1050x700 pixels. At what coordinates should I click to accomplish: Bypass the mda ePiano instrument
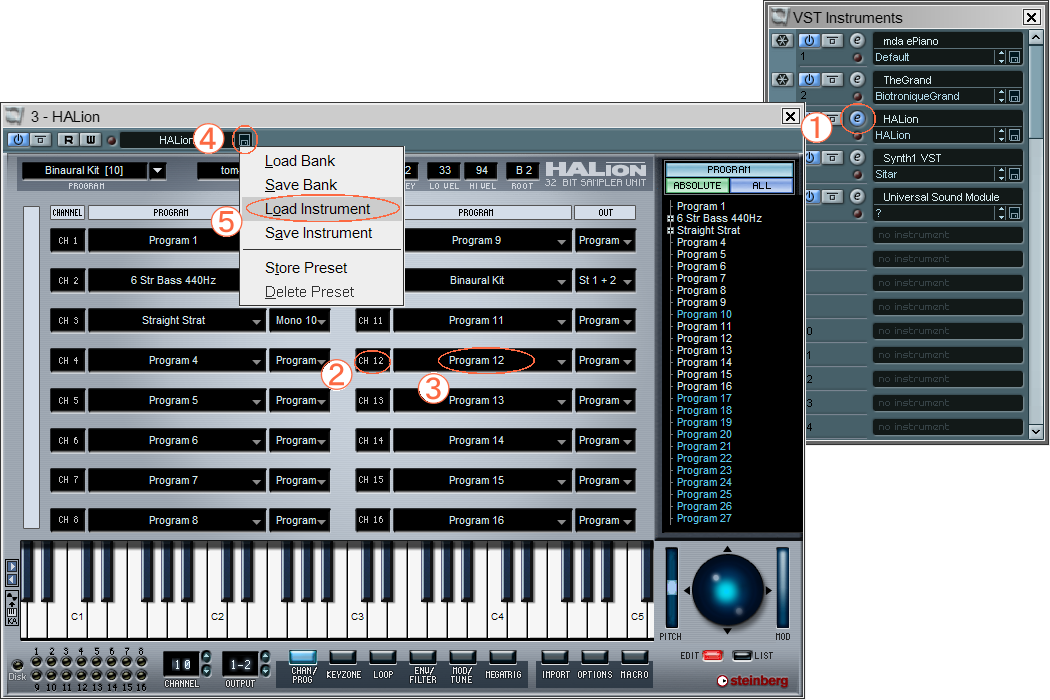(832, 41)
